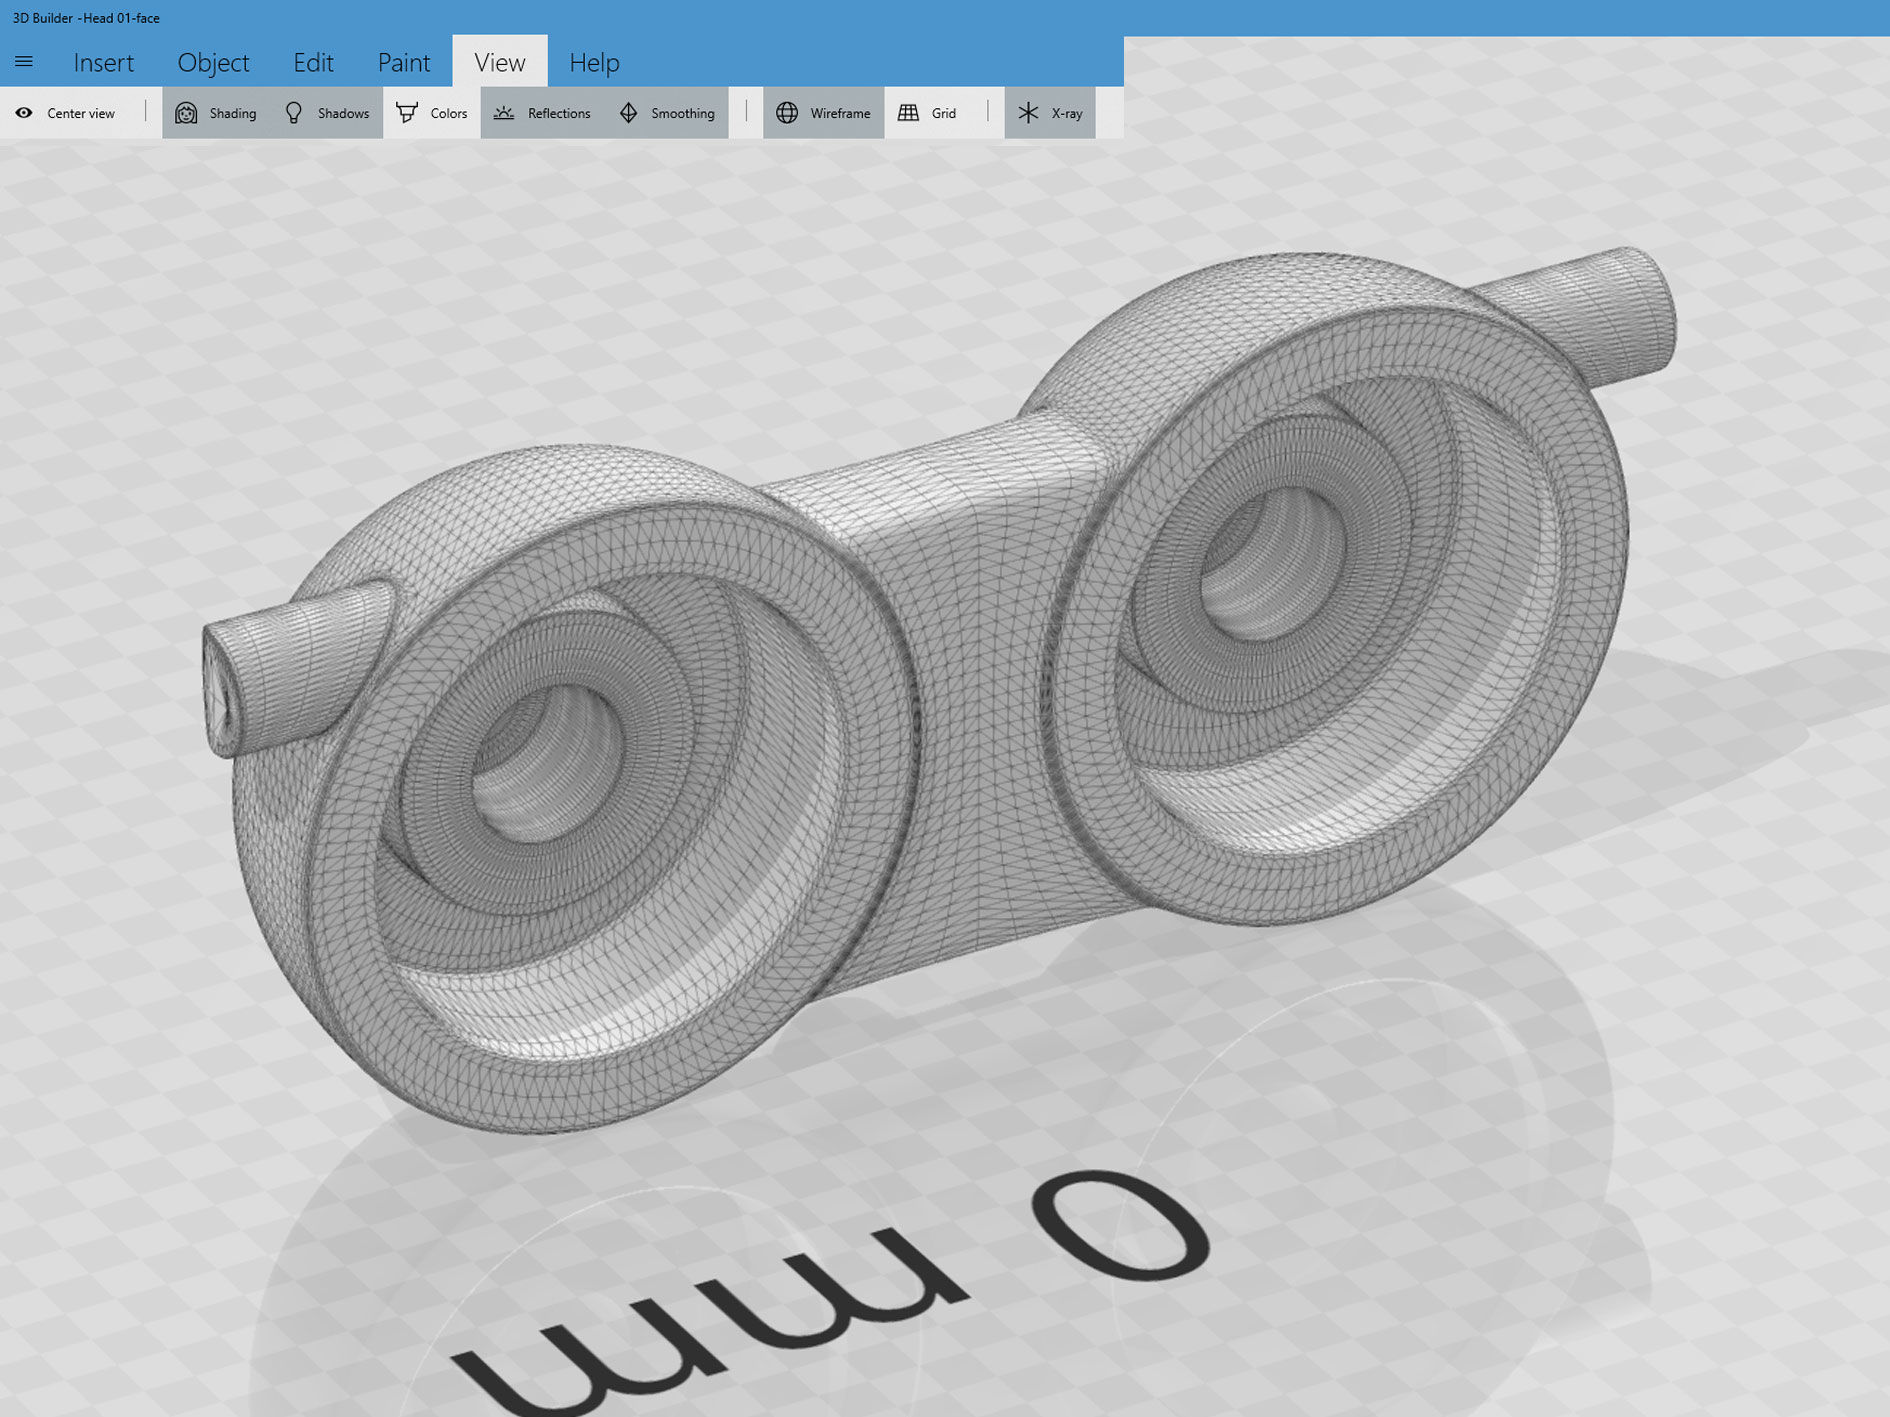Toggle the X-ray option label
Image resolution: width=1890 pixels, height=1417 pixels.
[1067, 113]
